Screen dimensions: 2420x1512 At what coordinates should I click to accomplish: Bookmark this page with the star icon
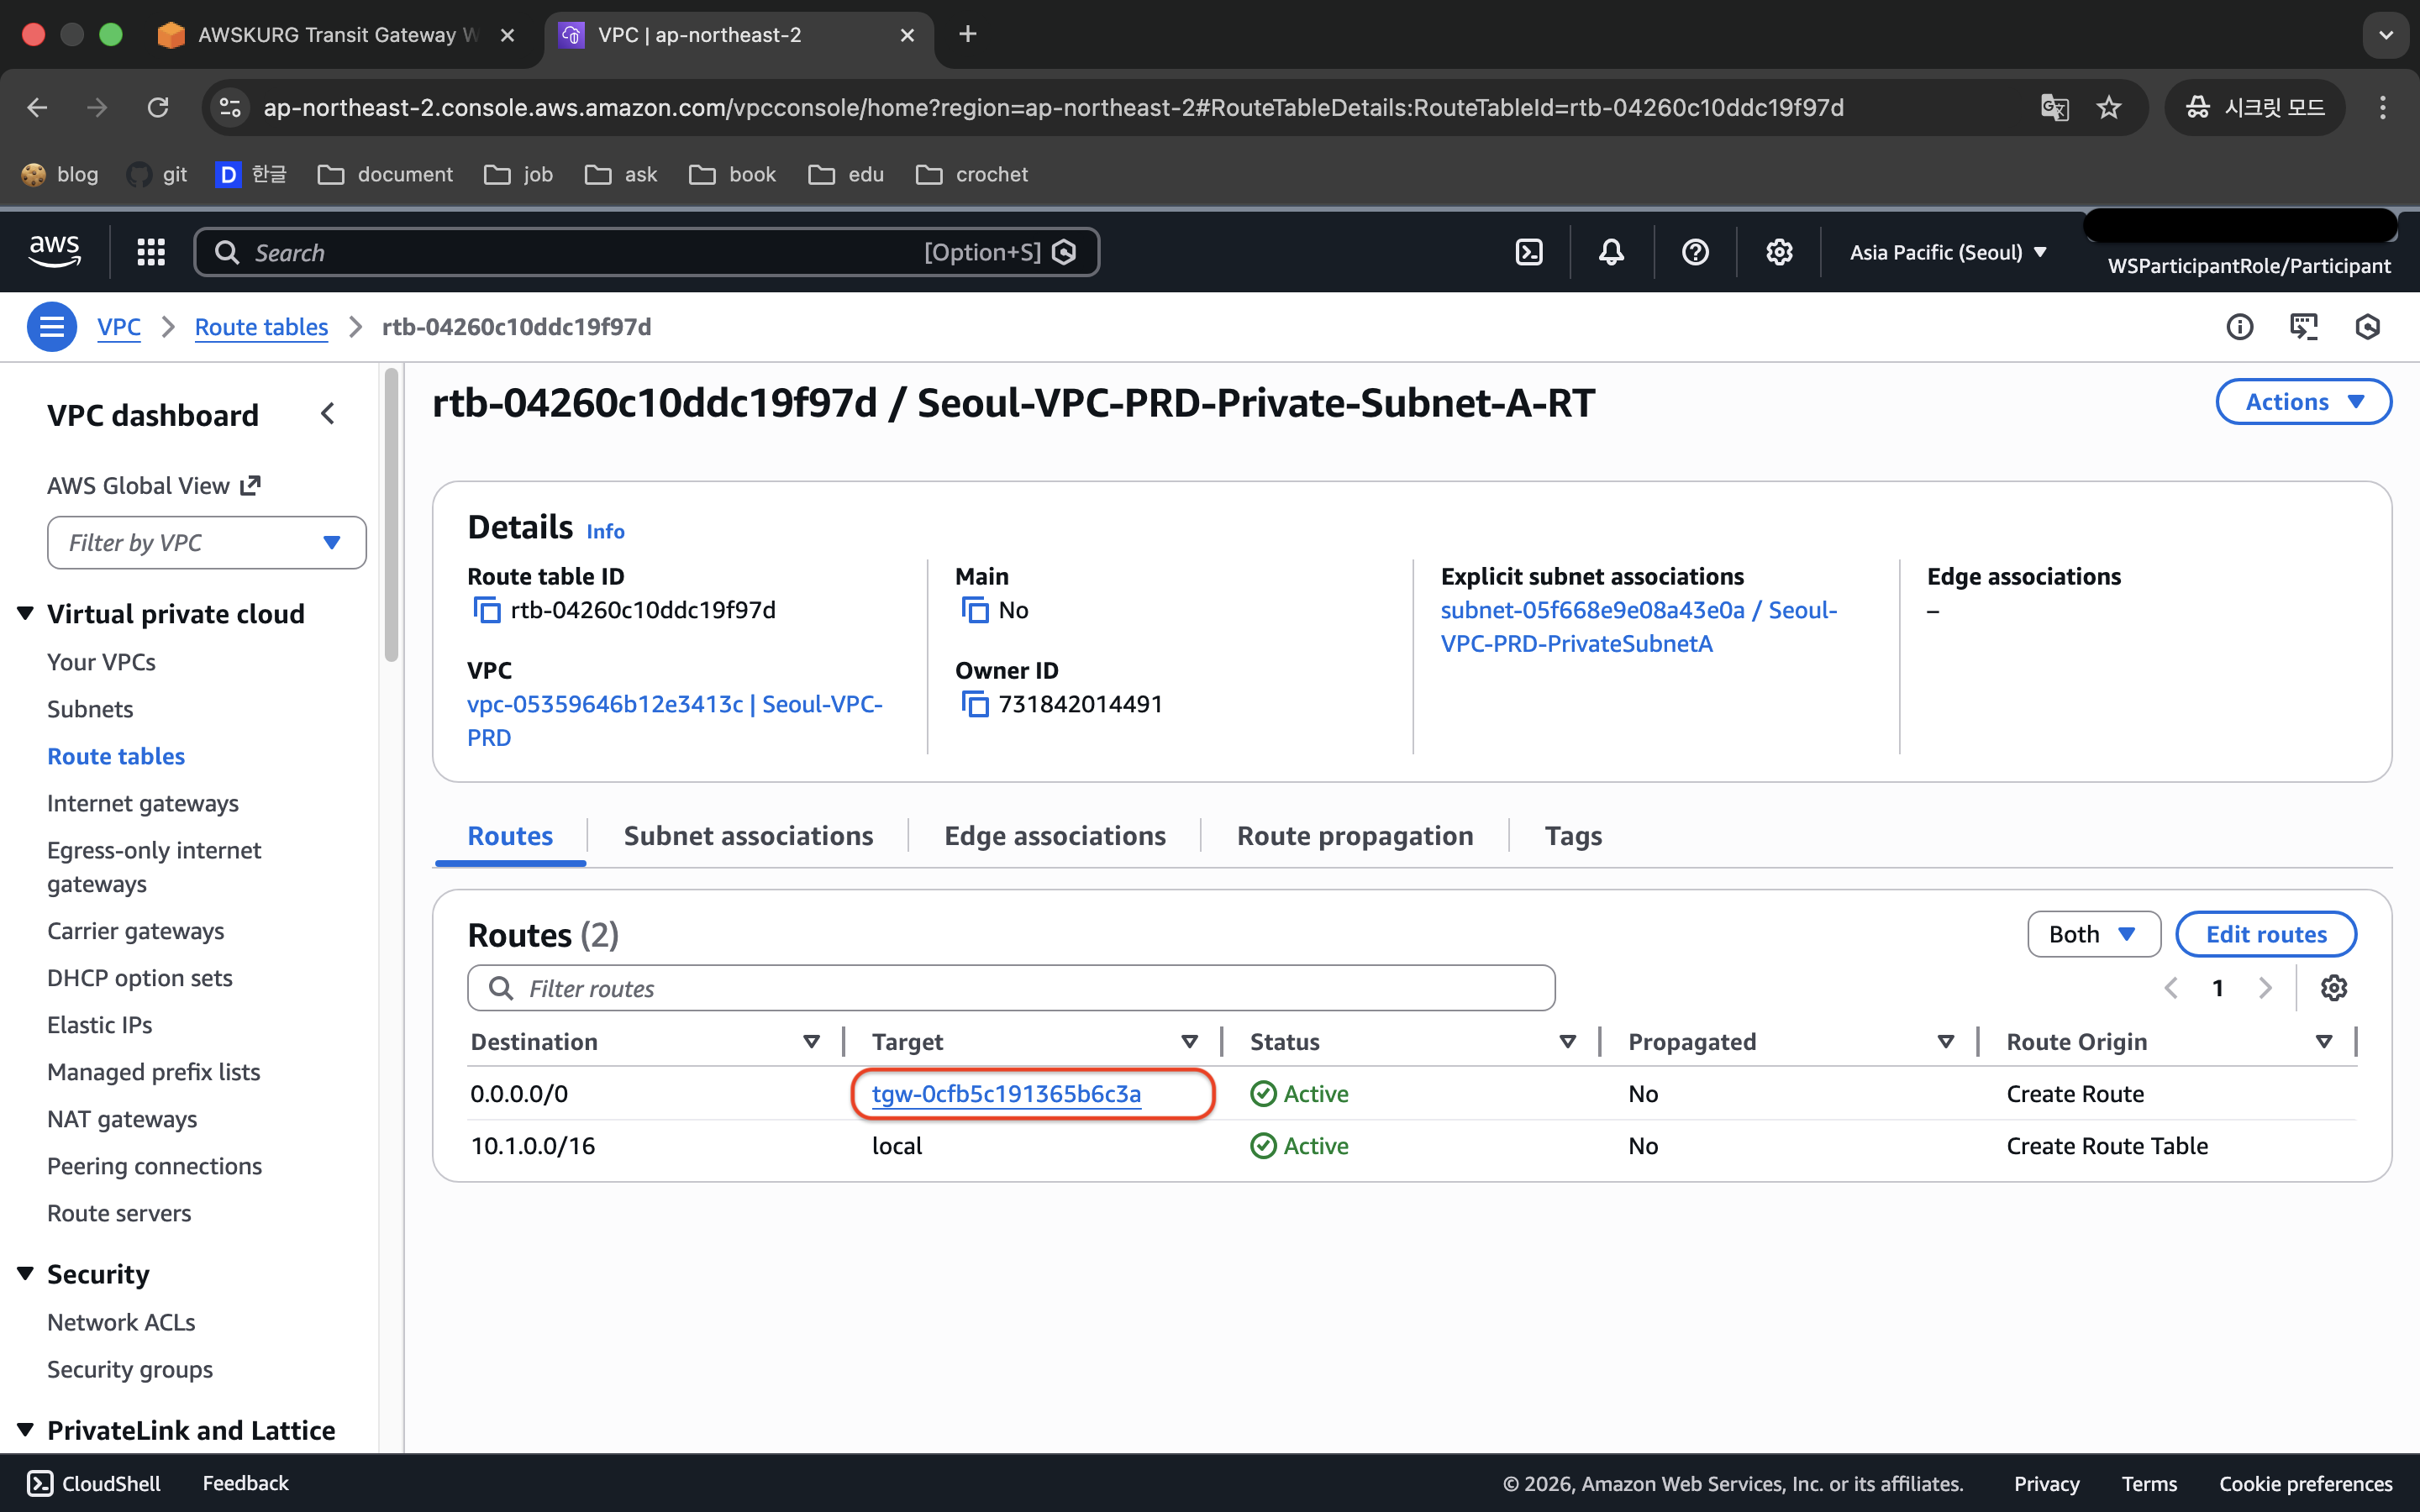2109,107
